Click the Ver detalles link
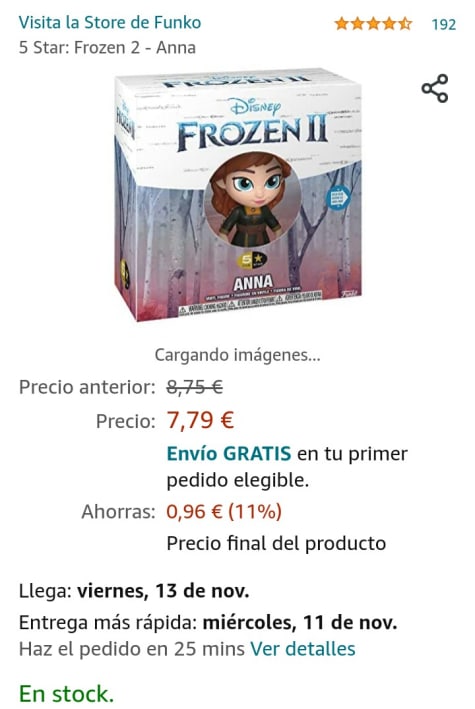Image resolution: width=475 pixels, height=709 pixels. click(303, 649)
